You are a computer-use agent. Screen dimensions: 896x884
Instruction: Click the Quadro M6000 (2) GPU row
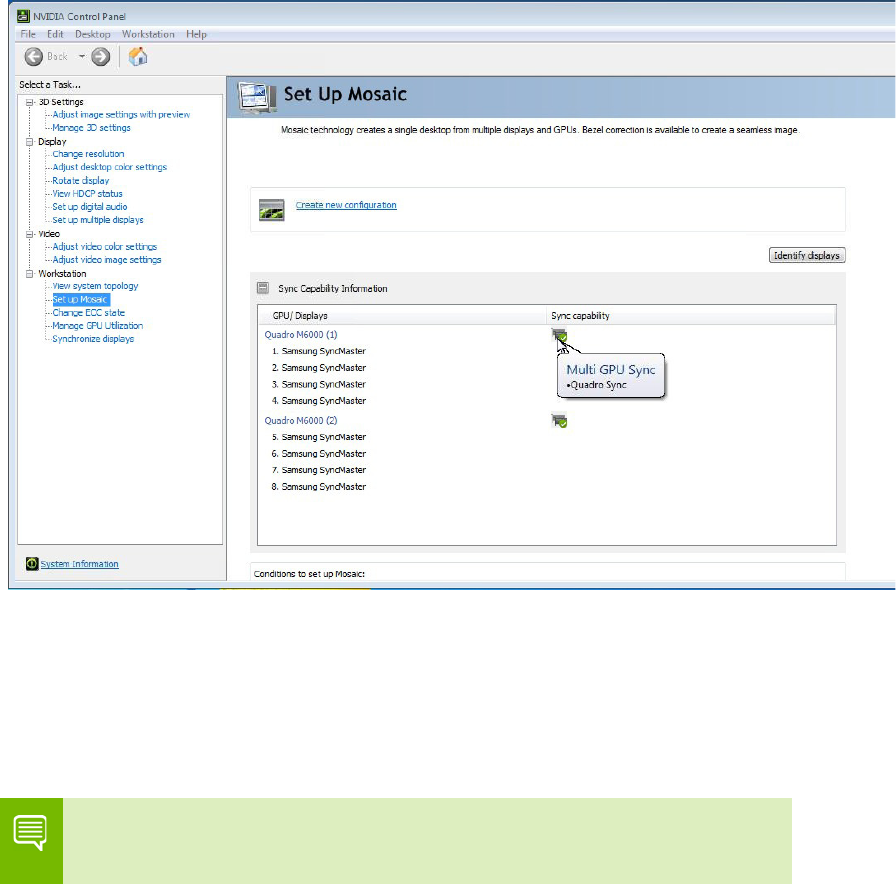301,421
